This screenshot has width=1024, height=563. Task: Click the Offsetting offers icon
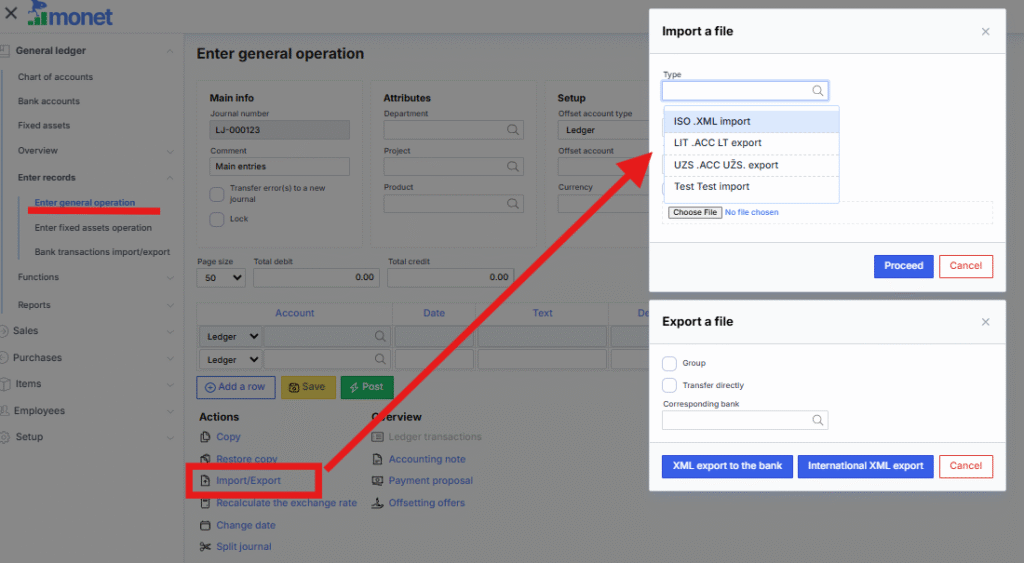(378, 503)
